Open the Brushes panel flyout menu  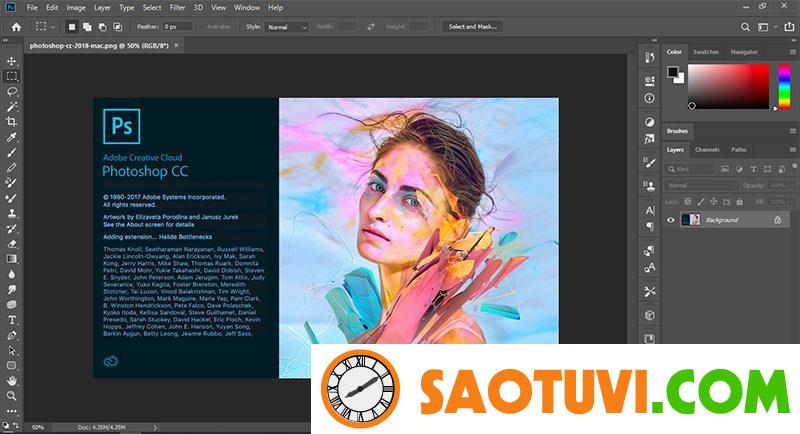tap(793, 131)
